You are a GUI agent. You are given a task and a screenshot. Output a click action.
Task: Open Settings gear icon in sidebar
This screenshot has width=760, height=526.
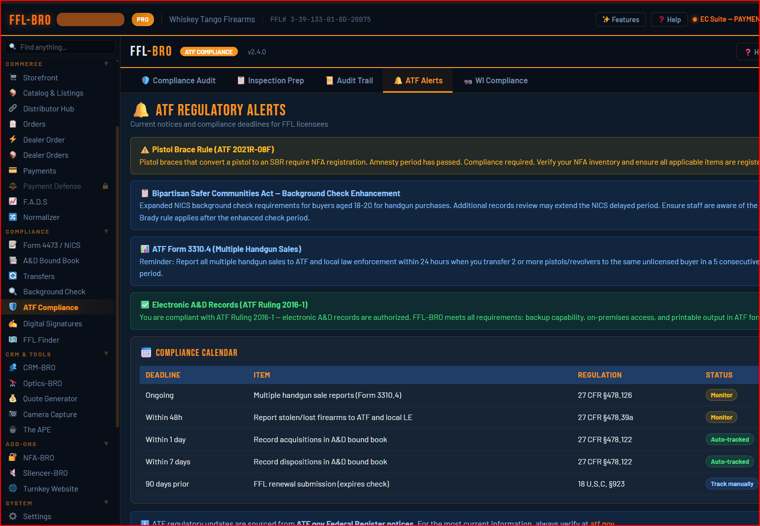point(13,516)
